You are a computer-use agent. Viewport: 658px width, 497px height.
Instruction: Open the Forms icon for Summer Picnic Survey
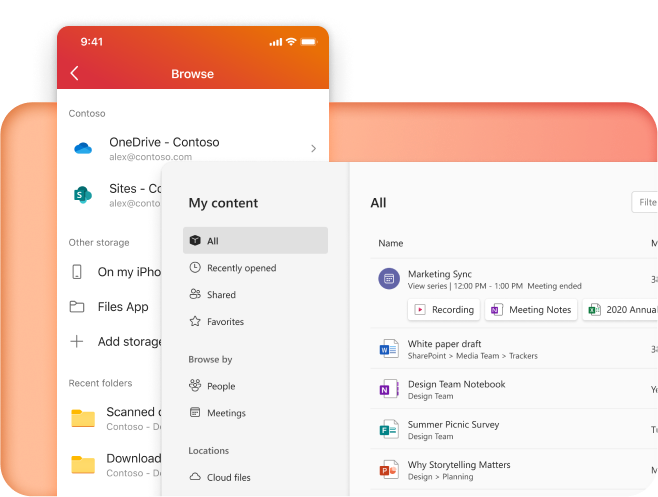click(389, 430)
